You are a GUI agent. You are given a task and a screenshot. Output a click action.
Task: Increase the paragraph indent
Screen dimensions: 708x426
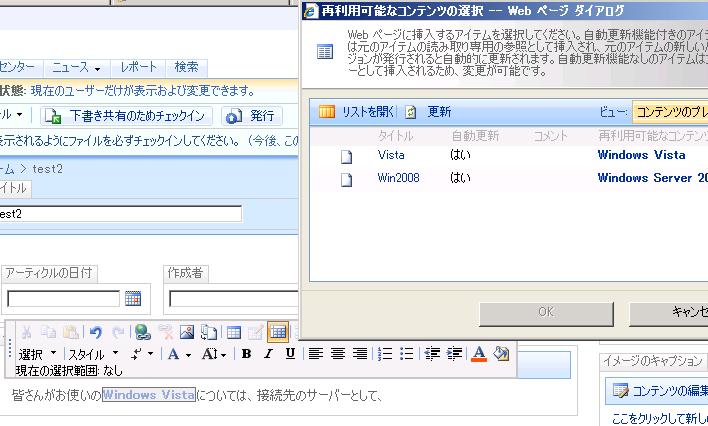click(x=454, y=354)
